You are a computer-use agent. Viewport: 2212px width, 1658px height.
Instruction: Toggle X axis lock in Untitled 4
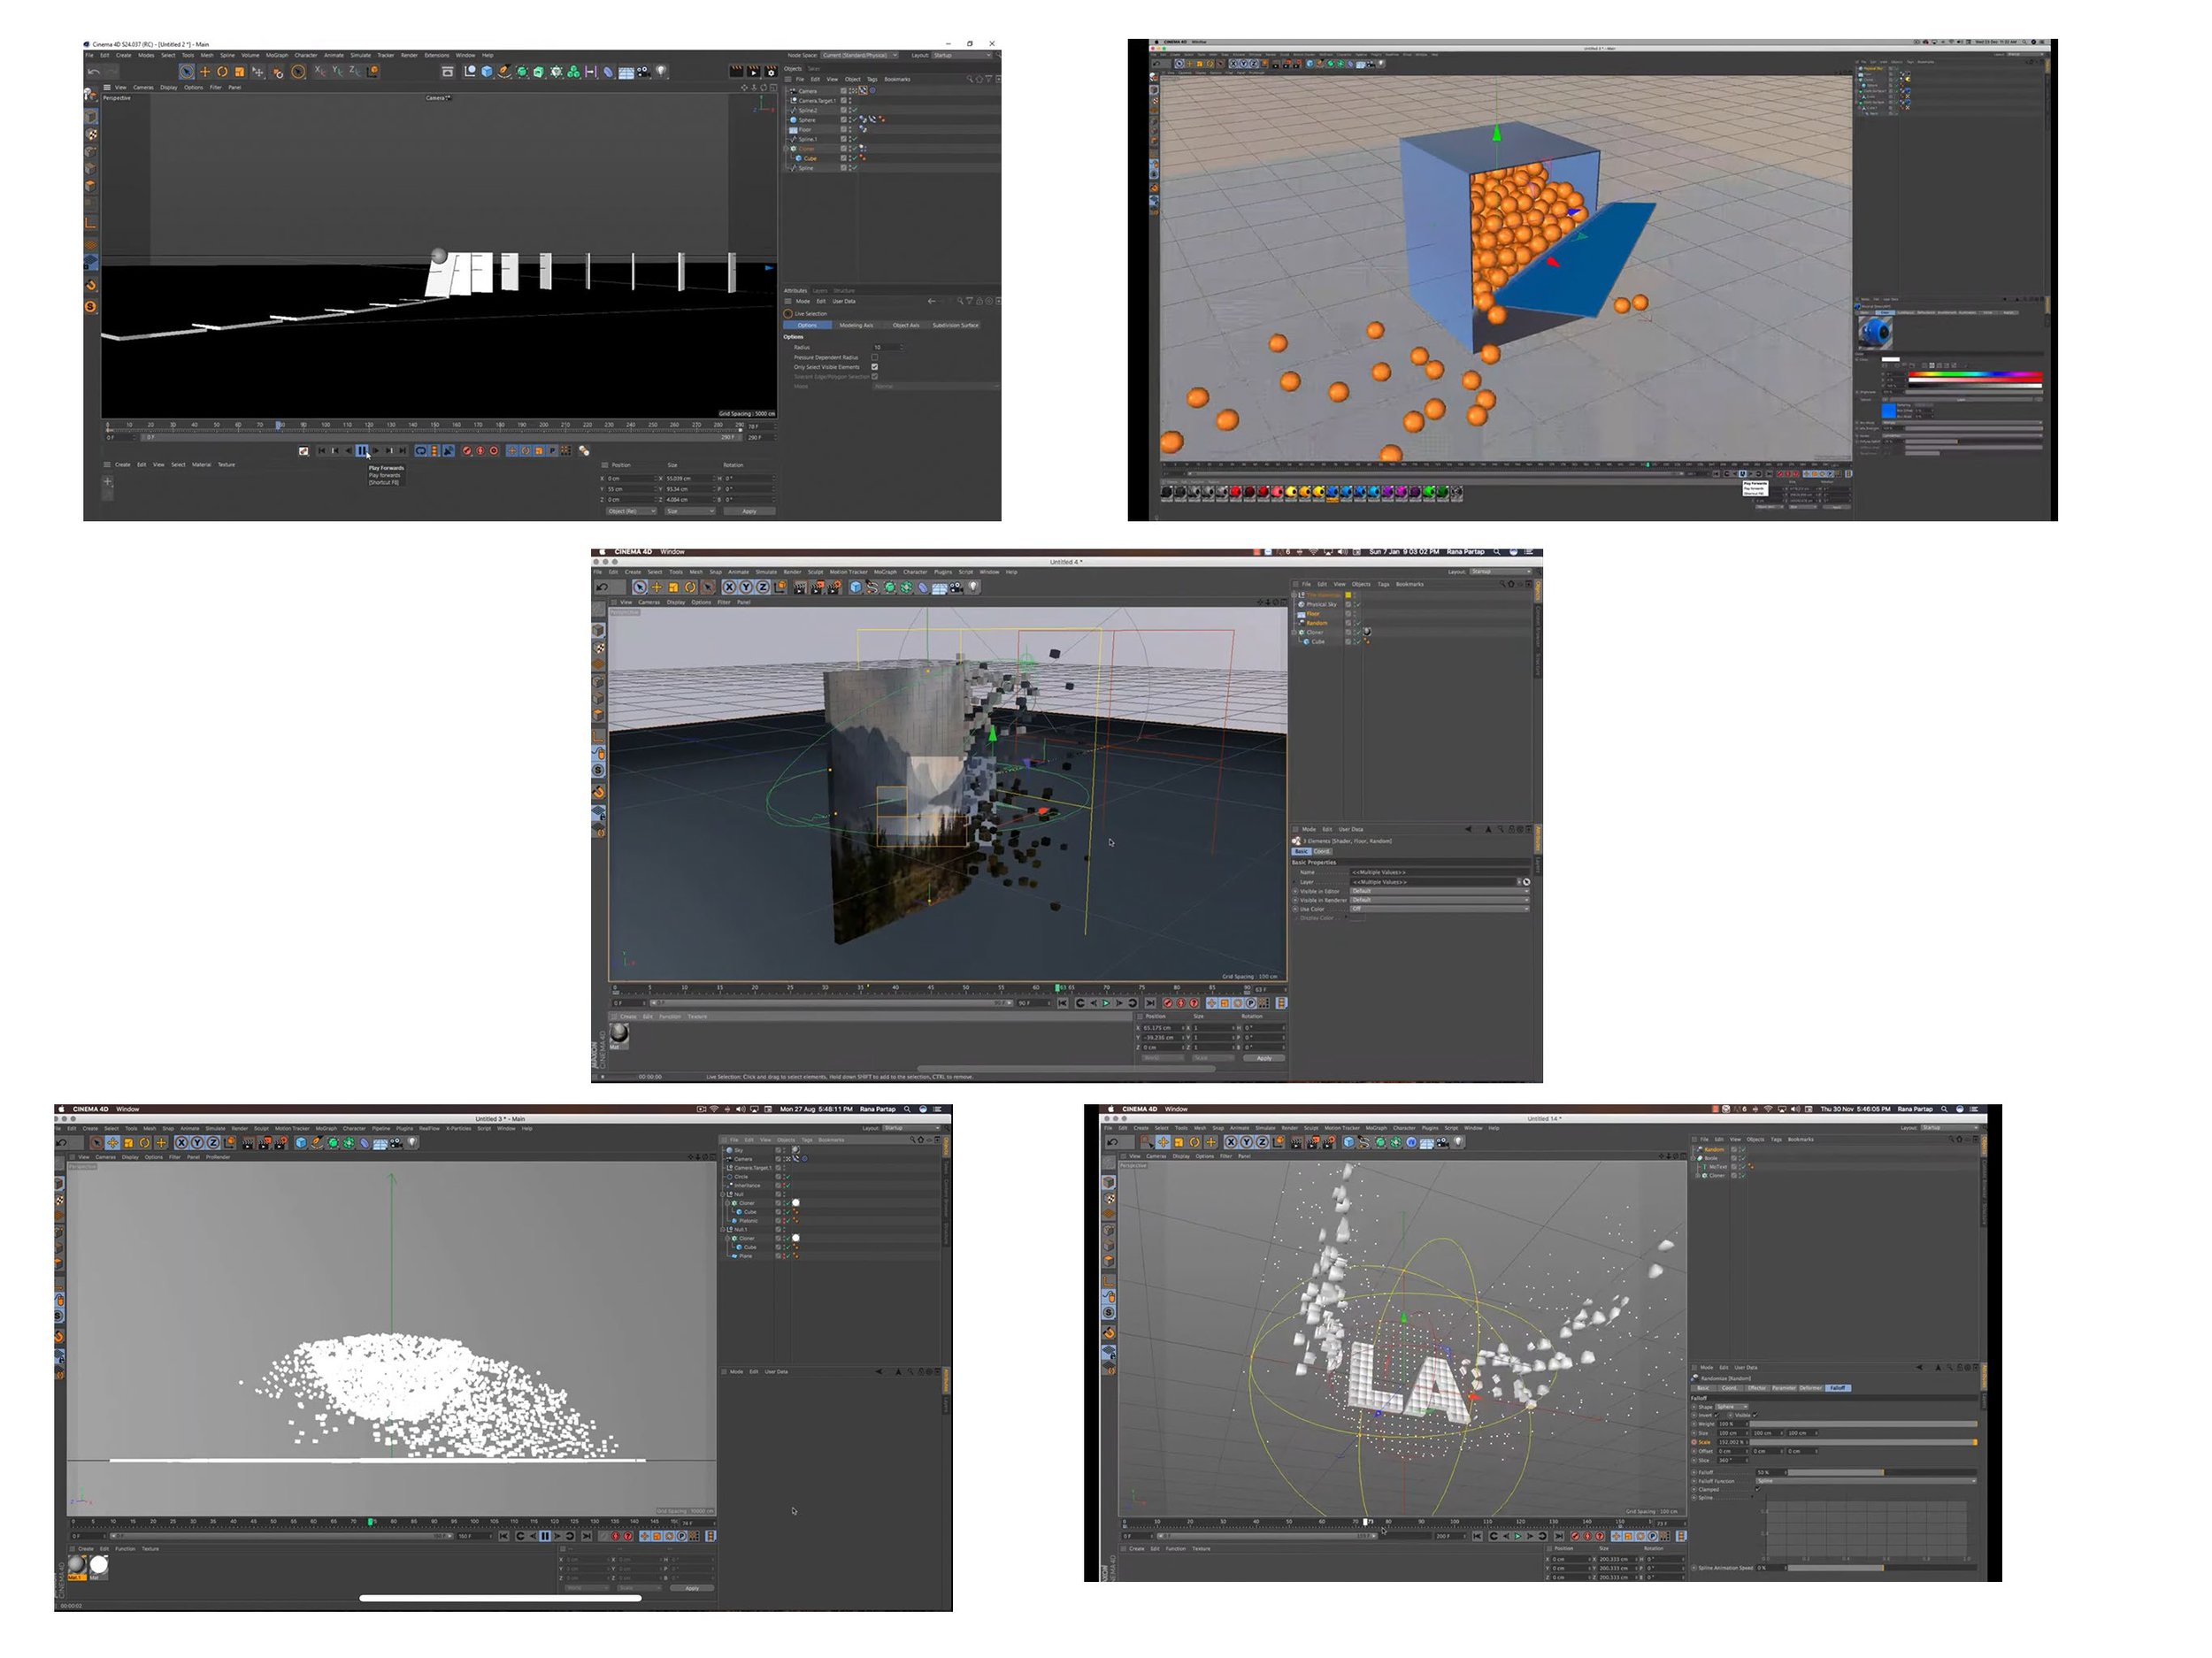click(x=730, y=587)
